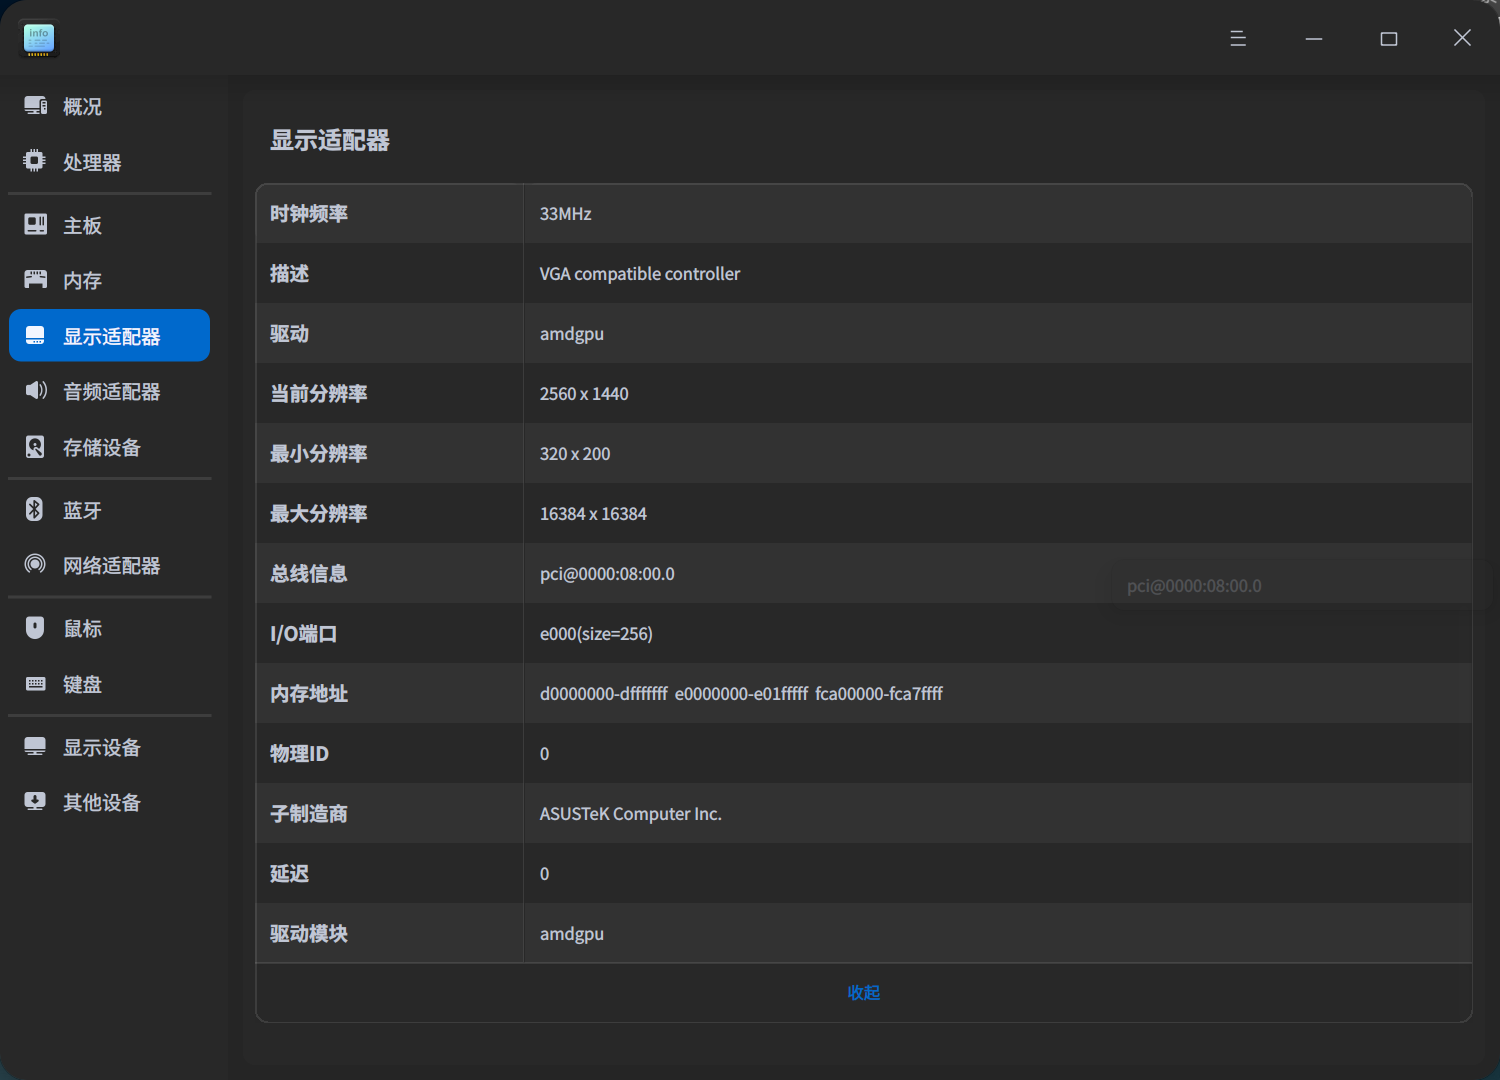Click the 显示适配器 display adapter icon

pyautogui.click(x=35, y=335)
